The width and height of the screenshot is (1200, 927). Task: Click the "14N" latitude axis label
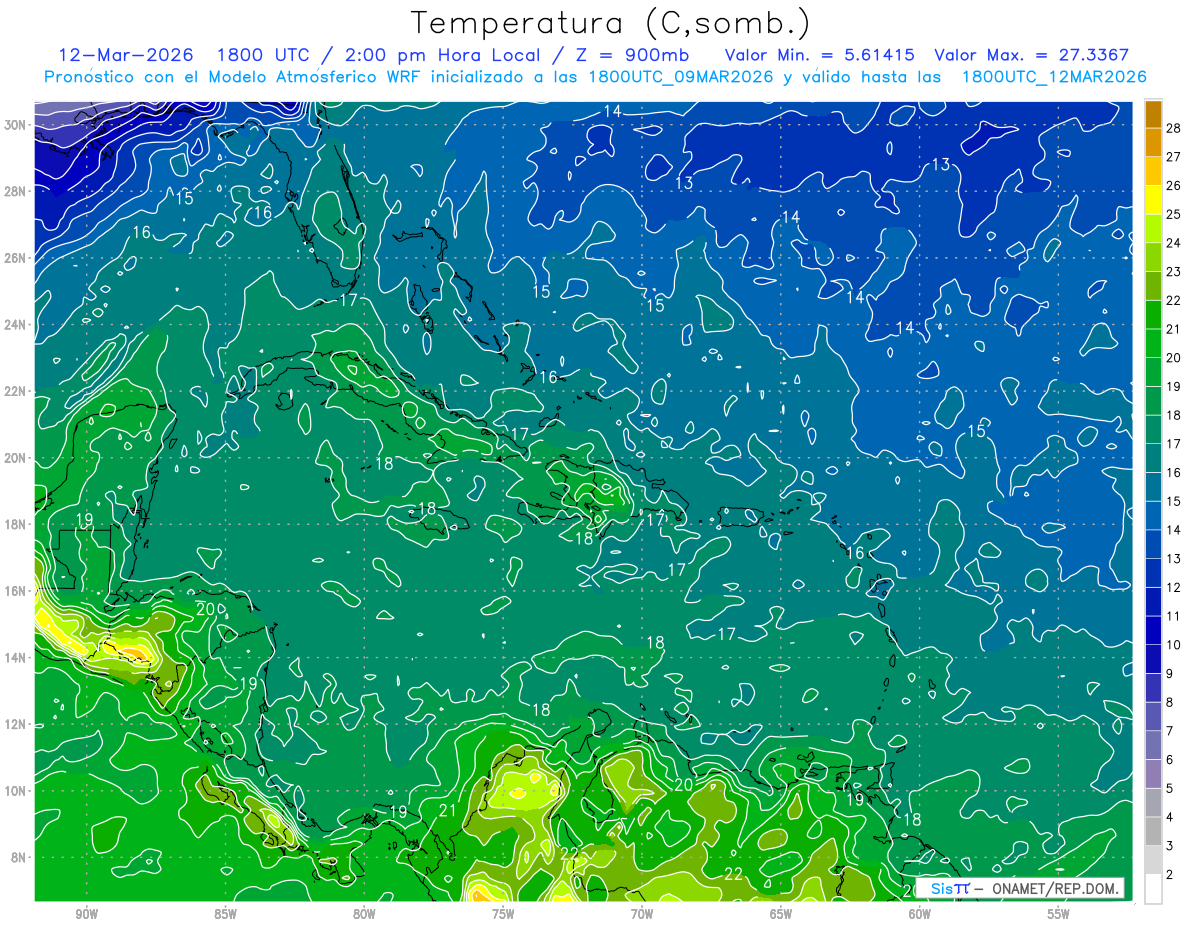click(16, 657)
